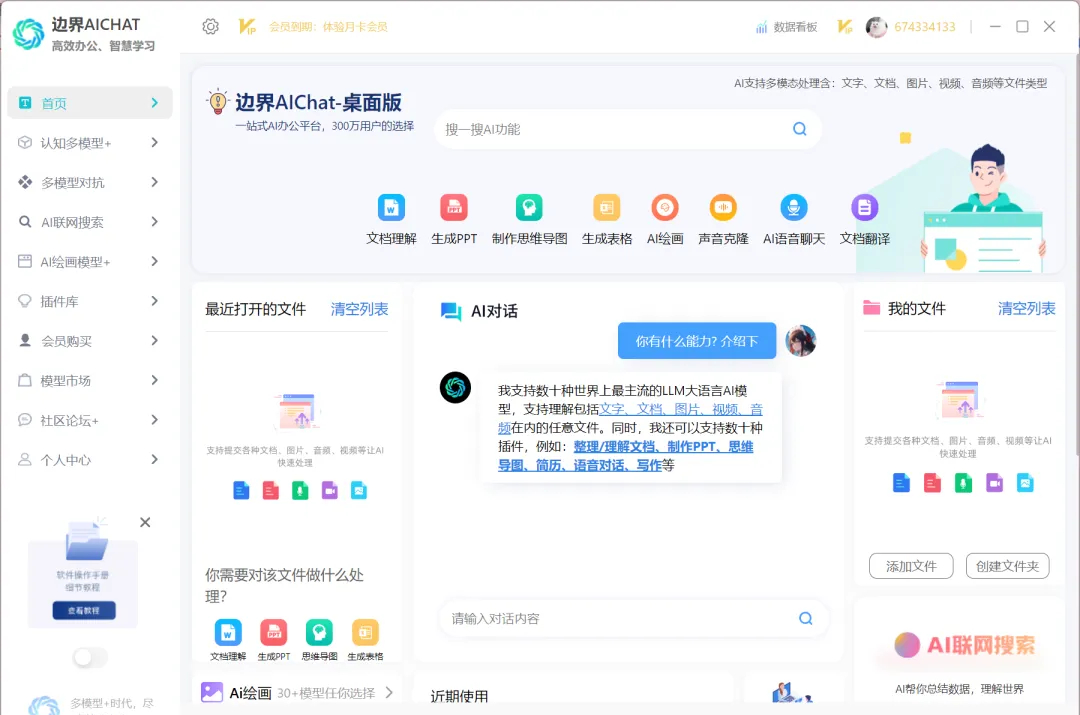Open 声音克隆 voice clone tool
This screenshot has height=715, width=1080.
(x=723, y=208)
